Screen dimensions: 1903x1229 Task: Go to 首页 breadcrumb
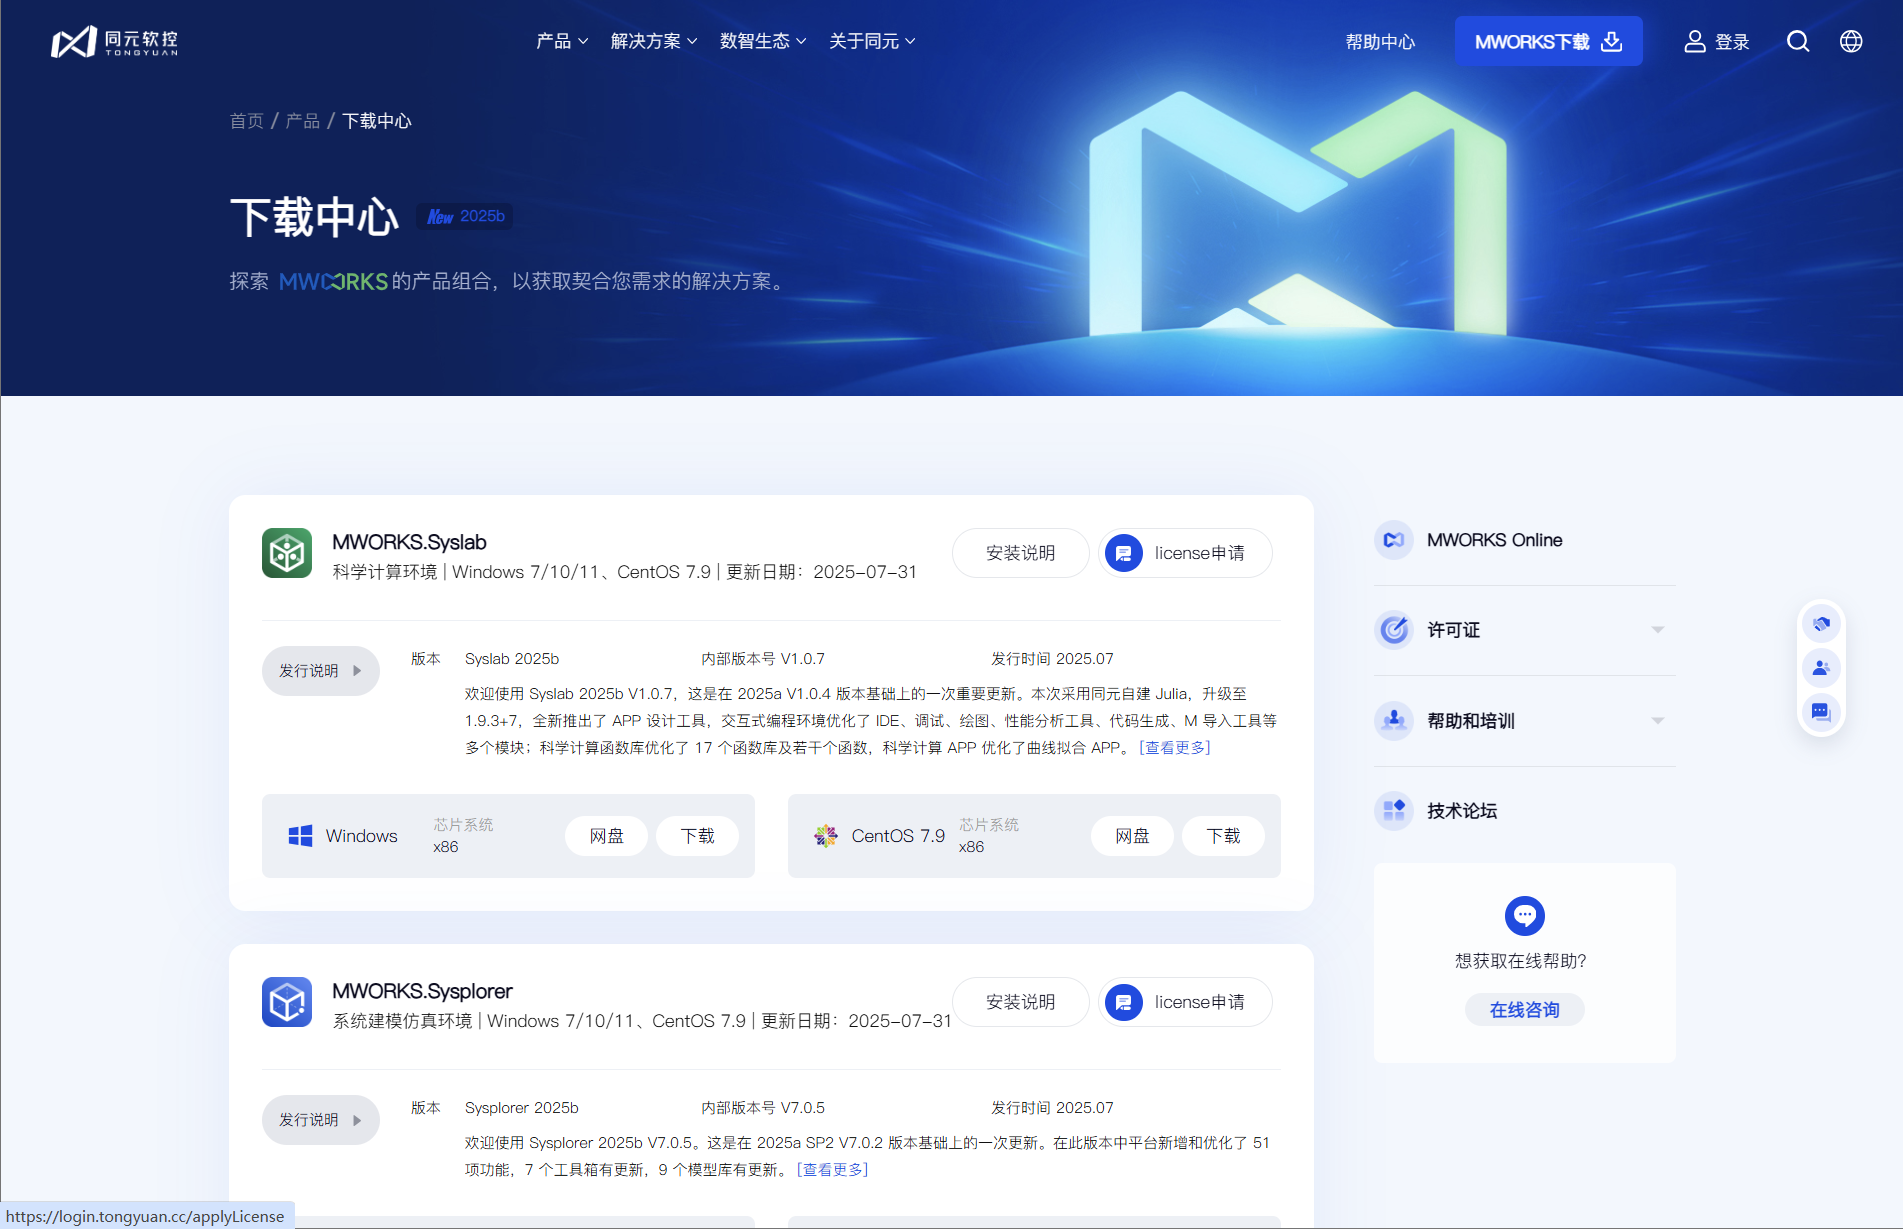(x=246, y=121)
